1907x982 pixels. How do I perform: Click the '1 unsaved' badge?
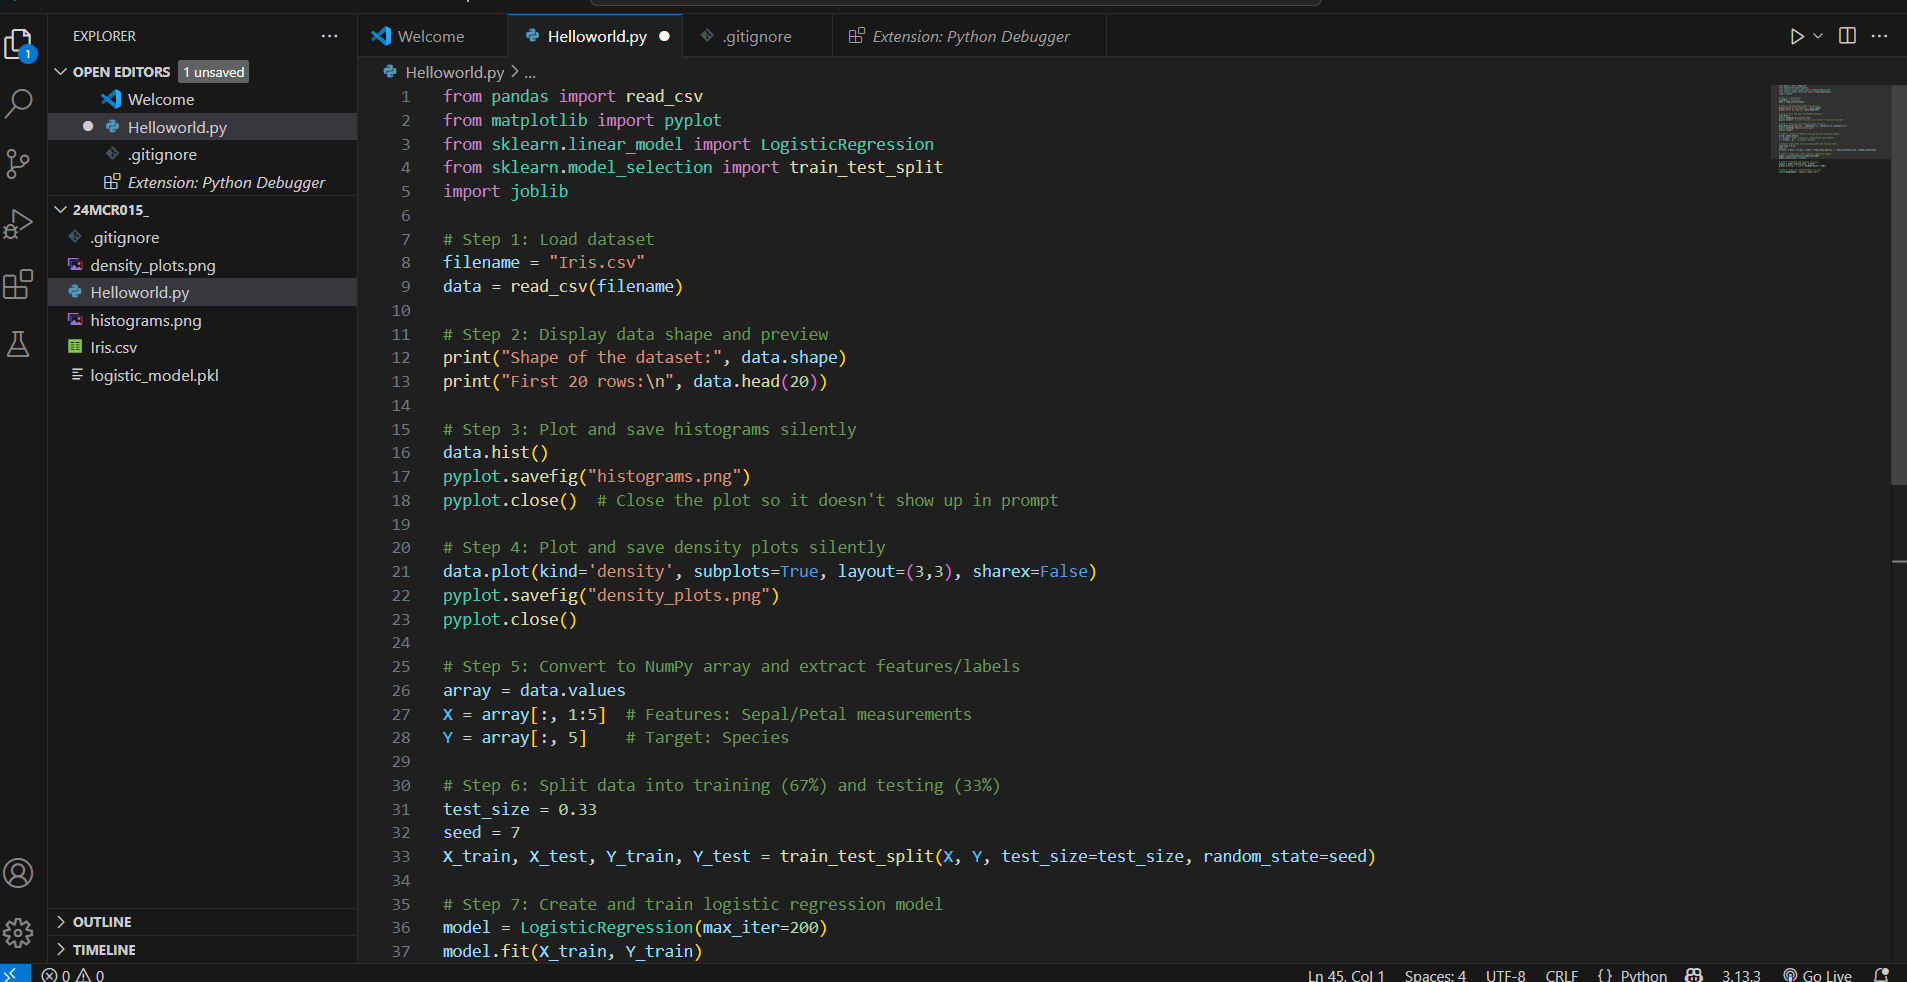(x=214, y=72)
